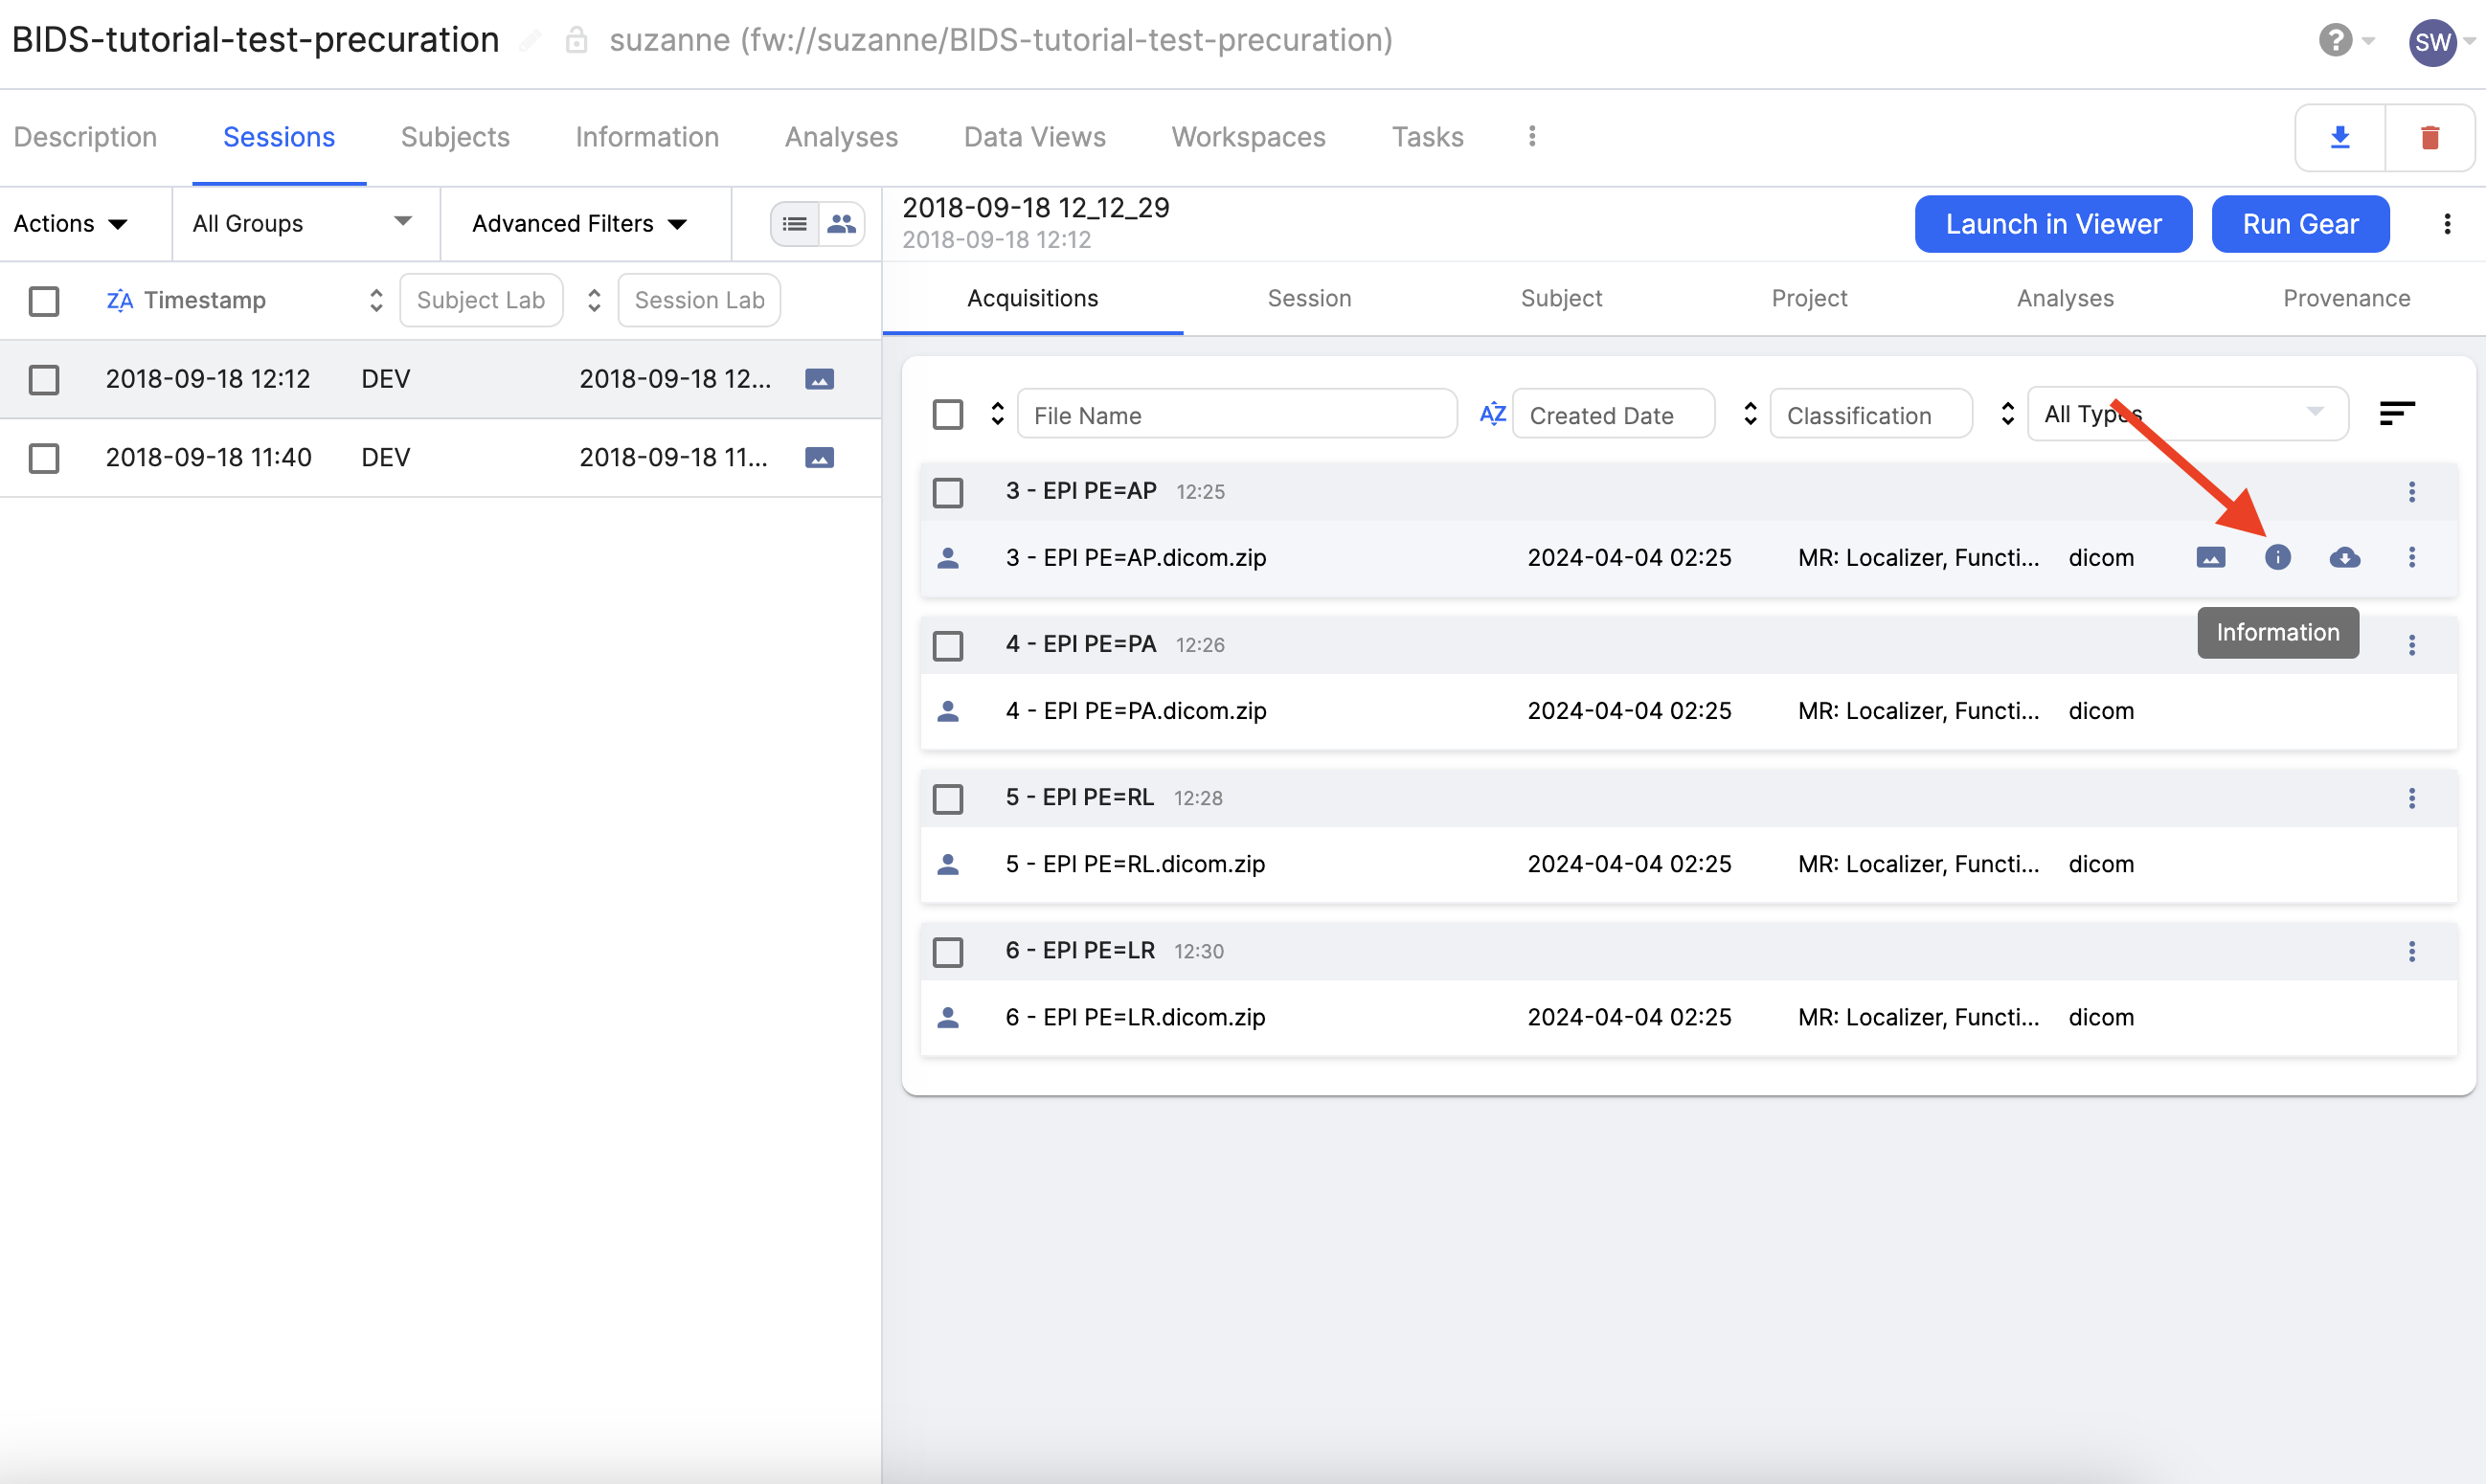Open the project Information tab
2486x1484 pixels.
coord(647,137)
